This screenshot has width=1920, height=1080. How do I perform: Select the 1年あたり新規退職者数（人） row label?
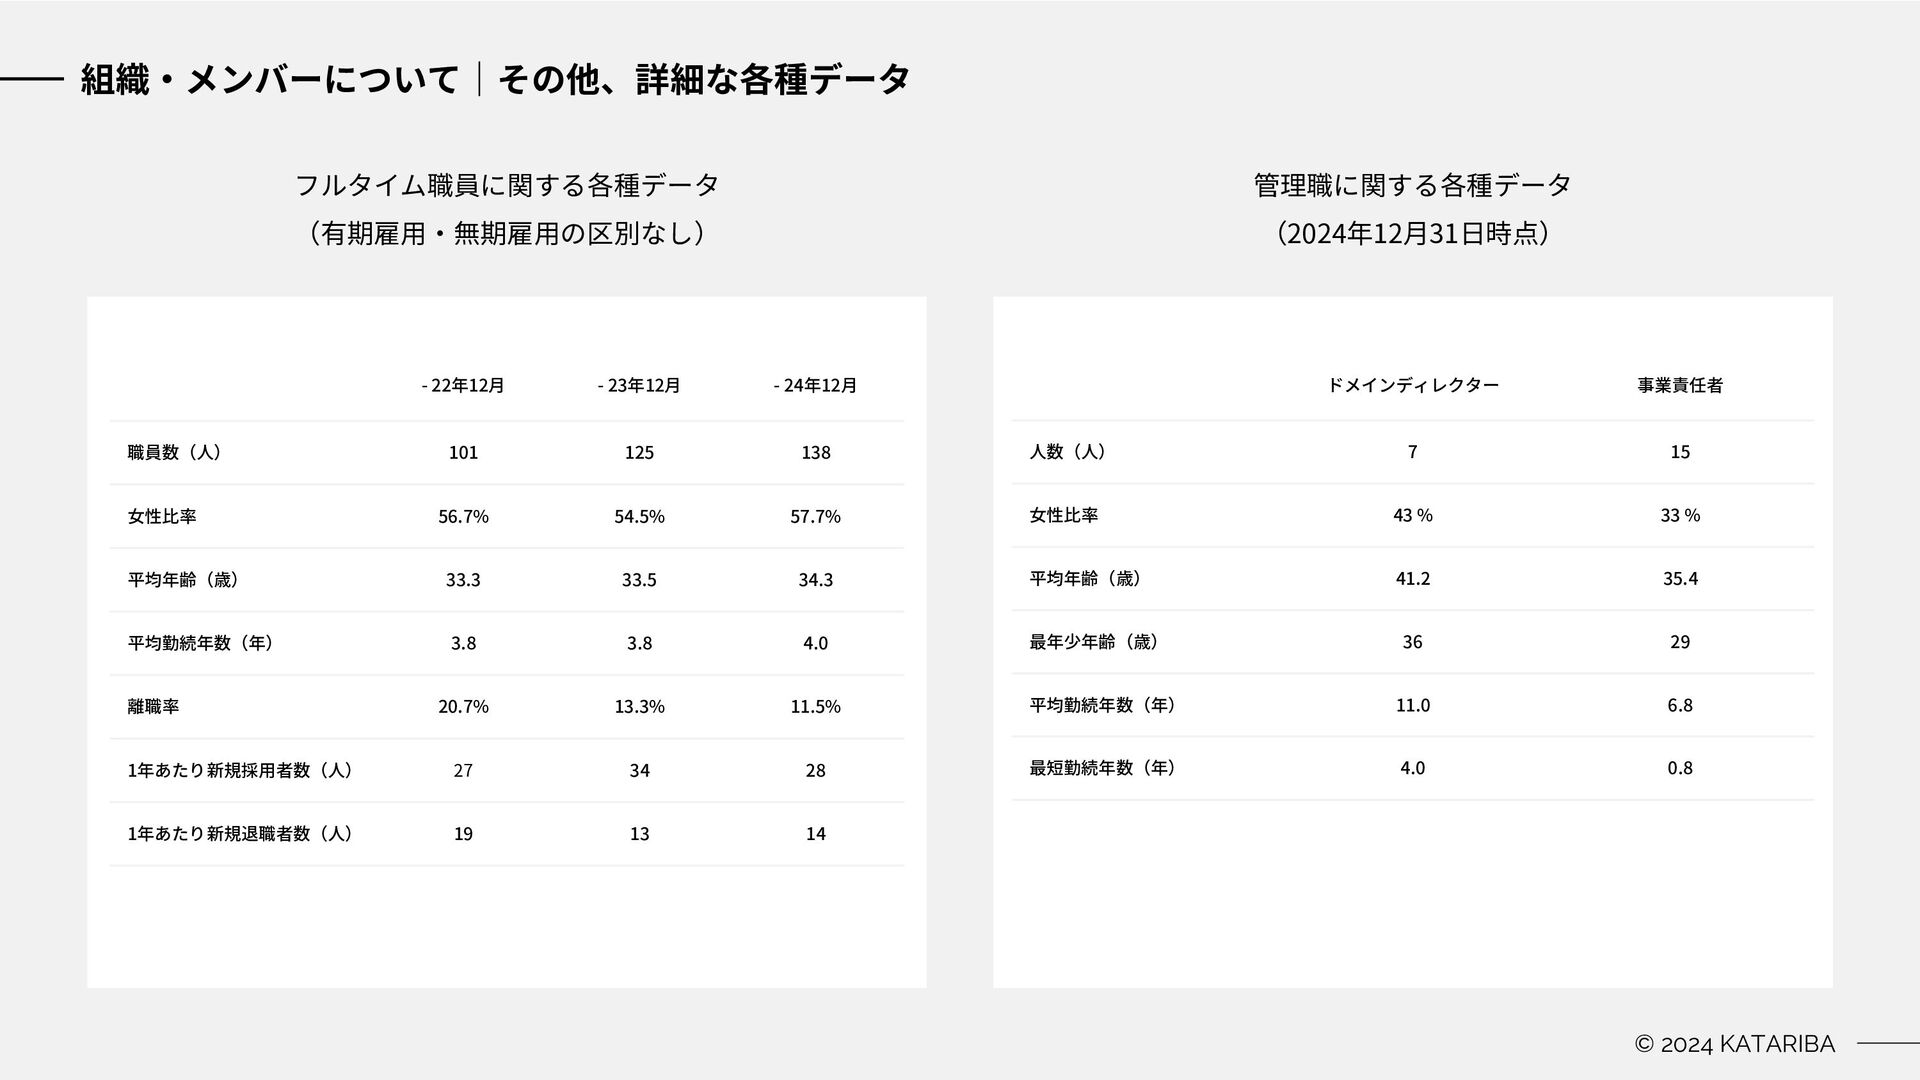click(240, 833)
